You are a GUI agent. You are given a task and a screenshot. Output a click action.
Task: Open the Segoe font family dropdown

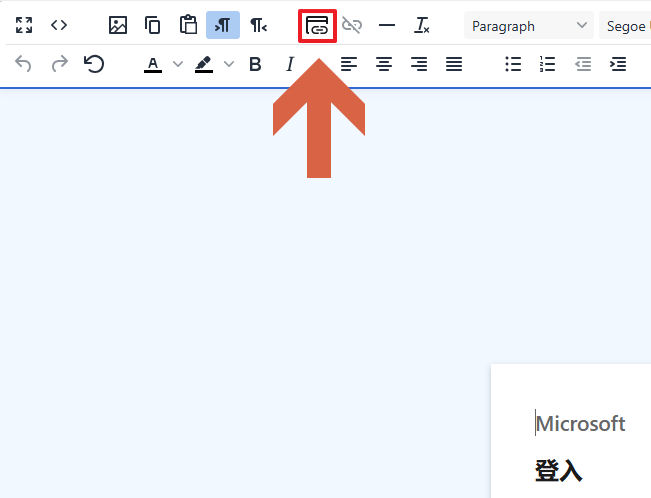coord(626,26)
